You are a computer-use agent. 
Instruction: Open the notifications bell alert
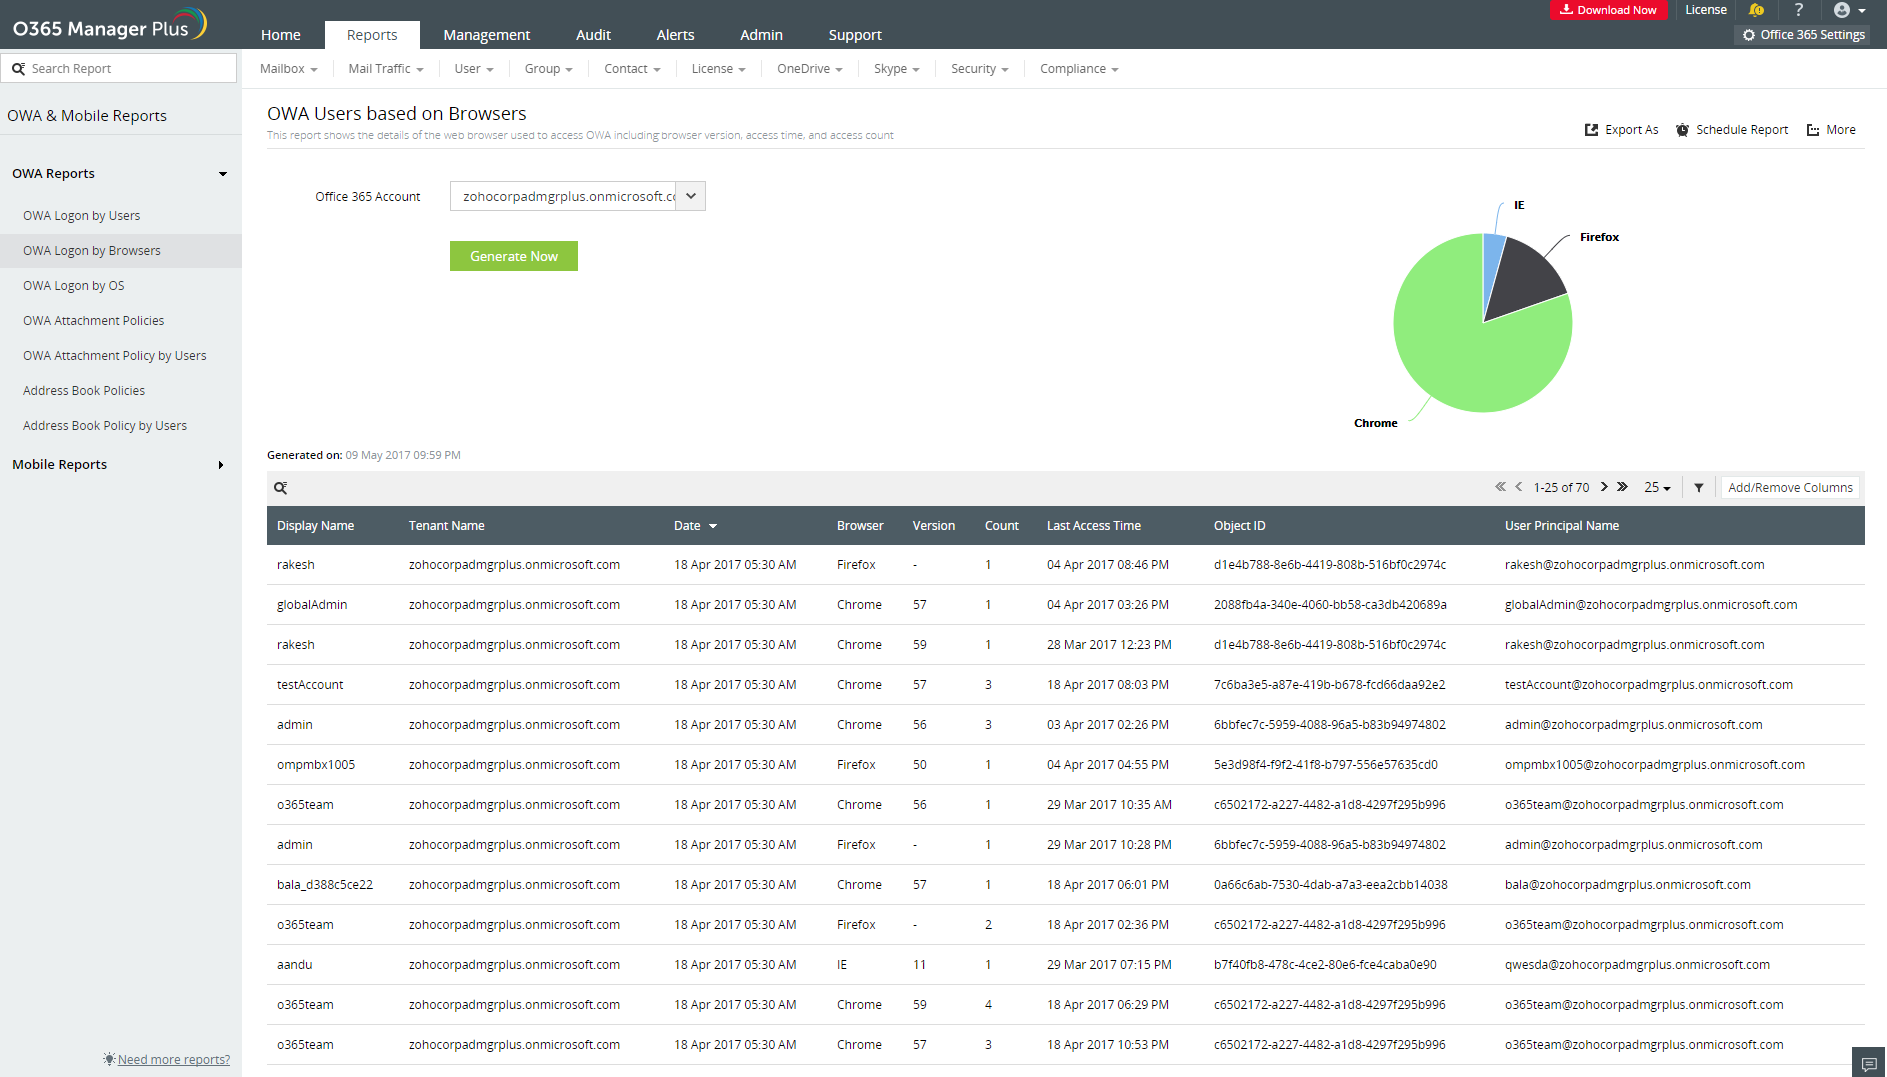coord(1757,10)
